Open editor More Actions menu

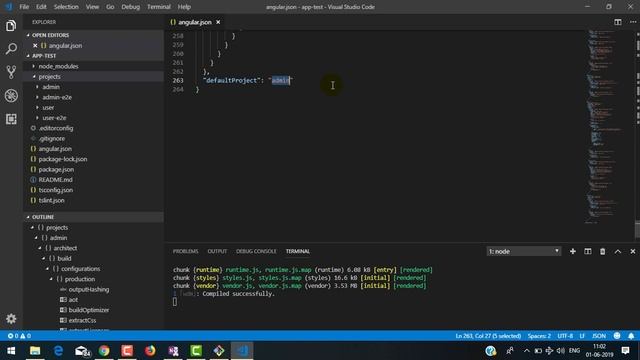tap(633, 22)
